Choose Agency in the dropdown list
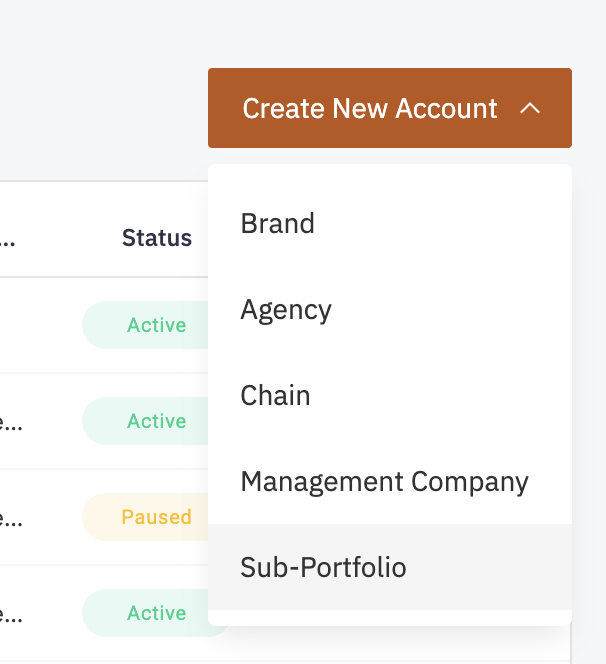 (x=286, y=310)
